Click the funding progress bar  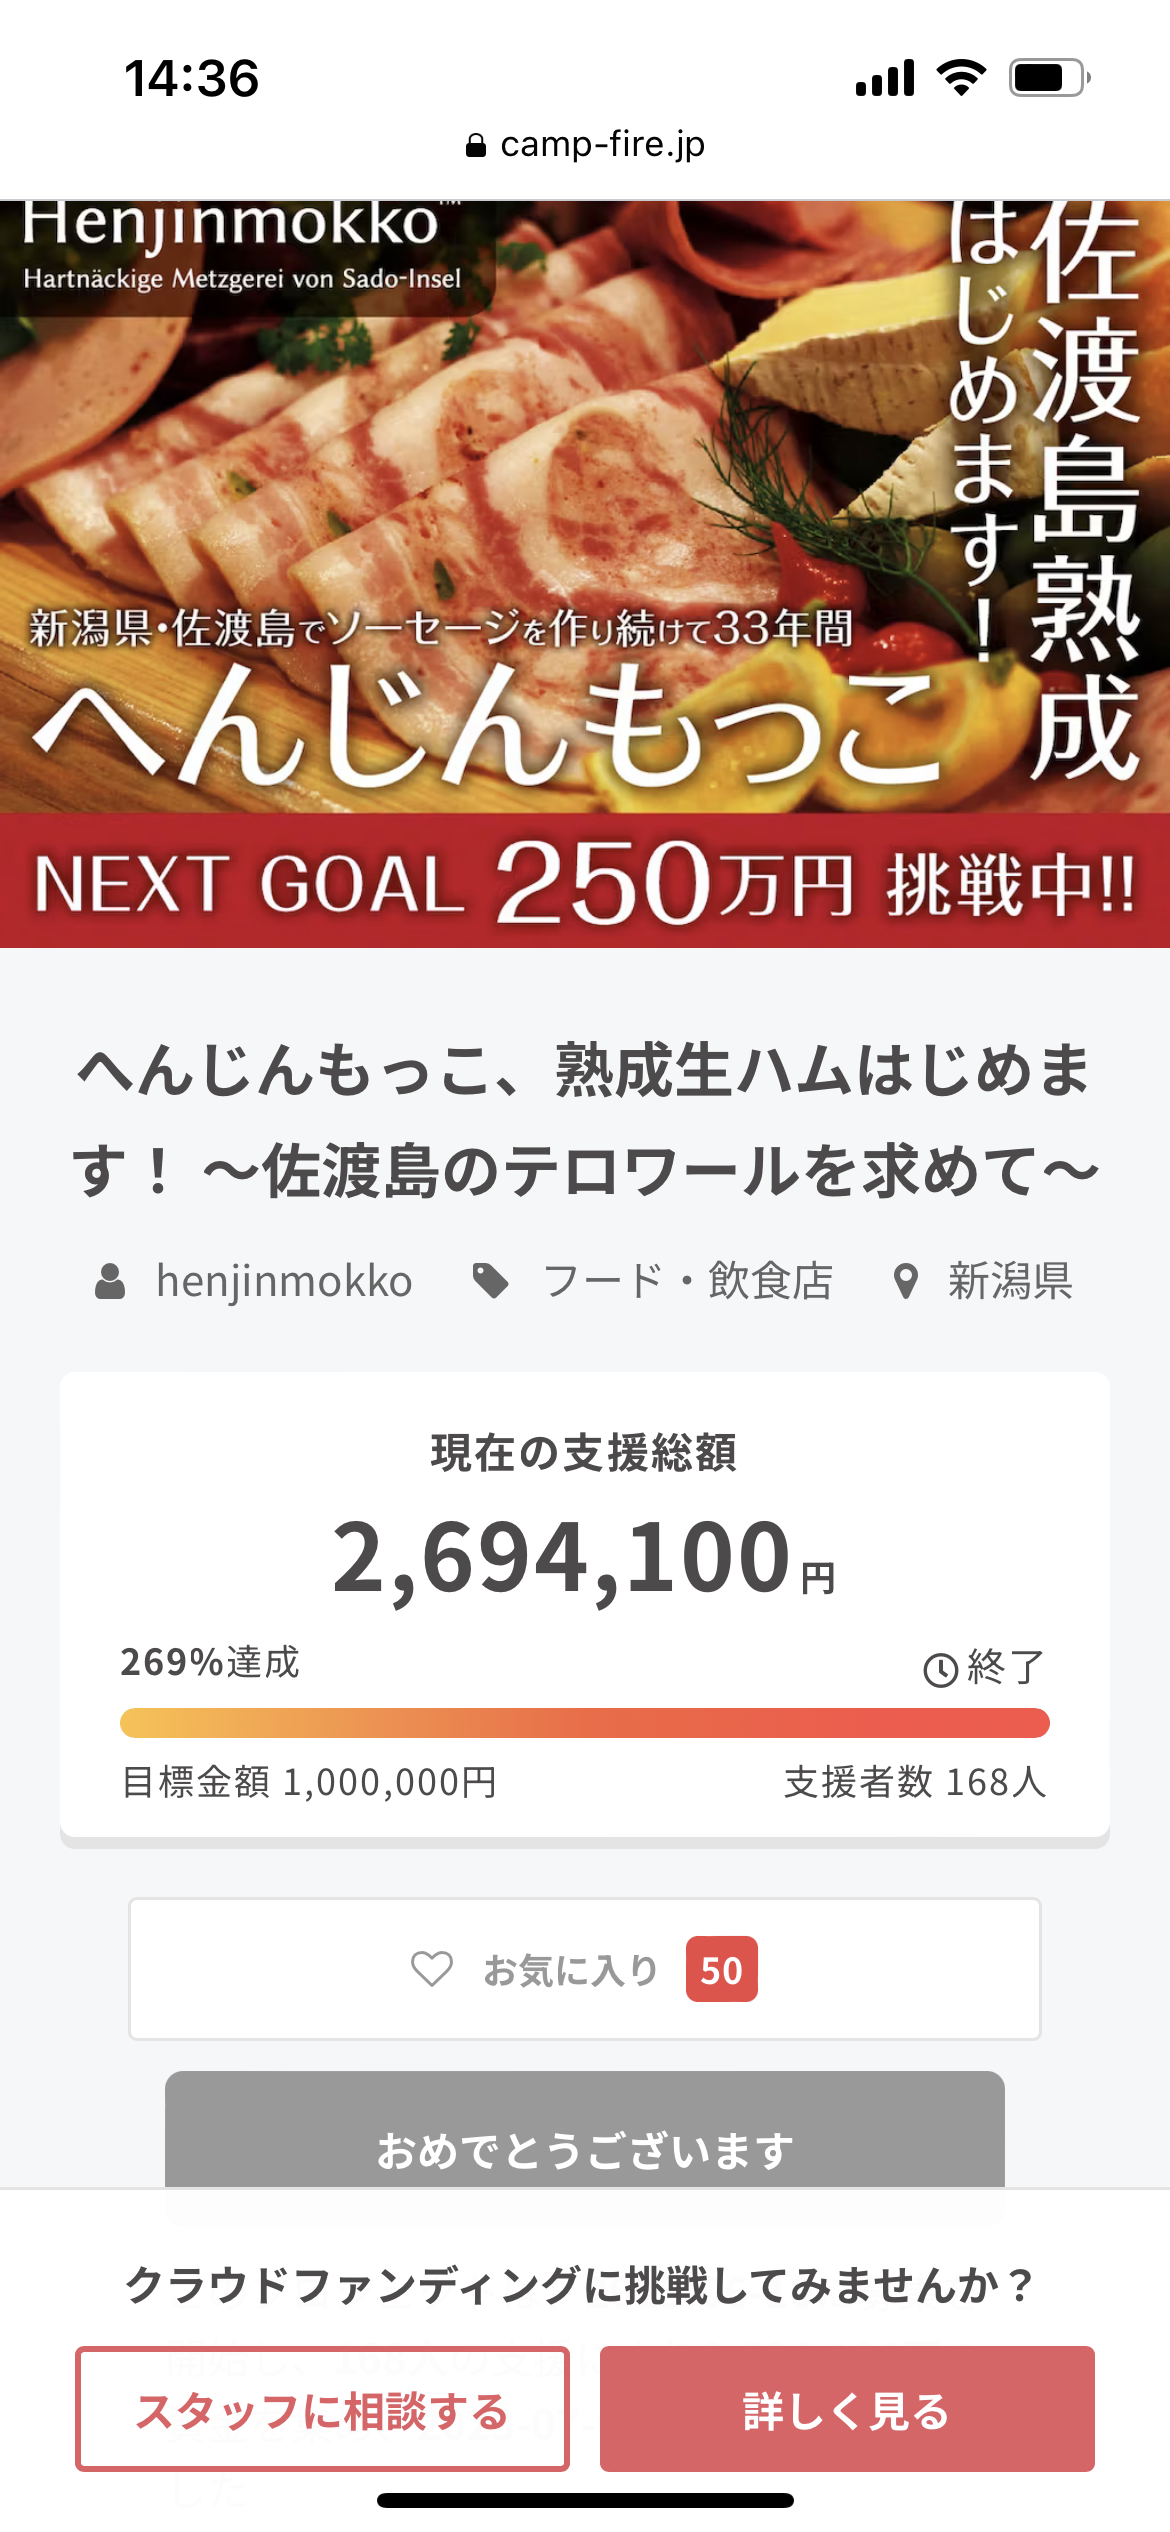point(585,1723)
